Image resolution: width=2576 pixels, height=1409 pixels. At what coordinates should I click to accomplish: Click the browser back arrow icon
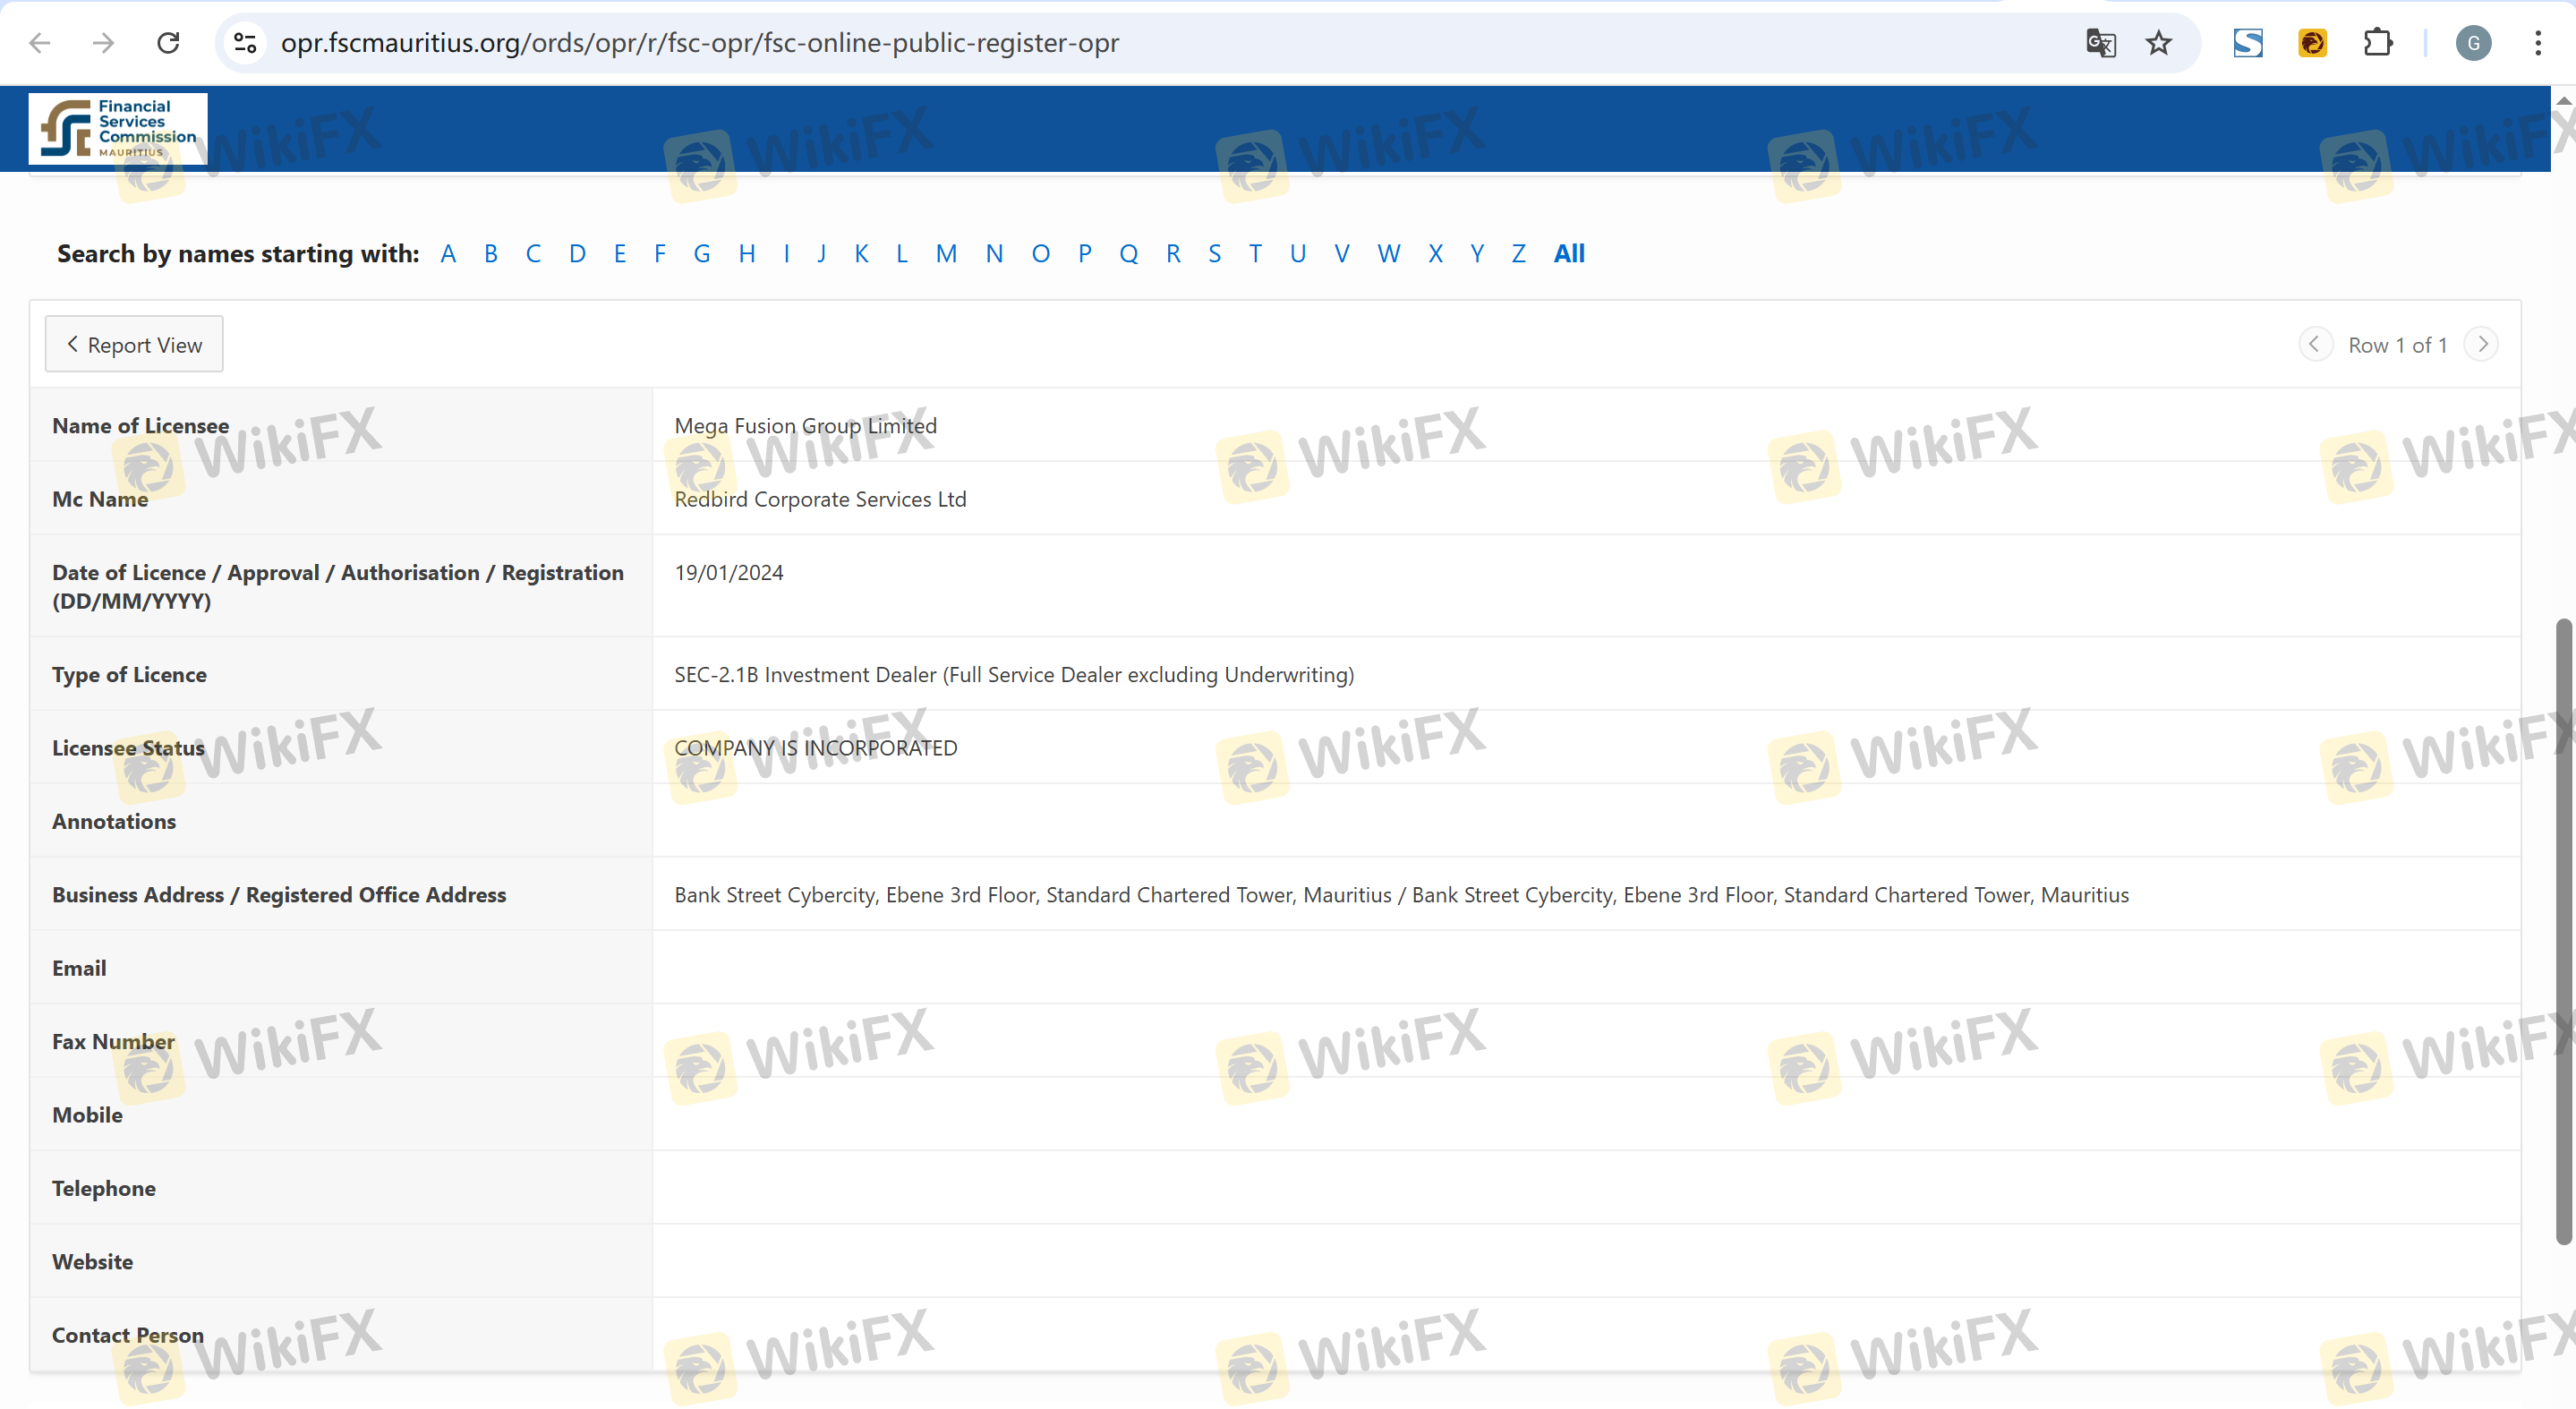click(x=40, y=43)
